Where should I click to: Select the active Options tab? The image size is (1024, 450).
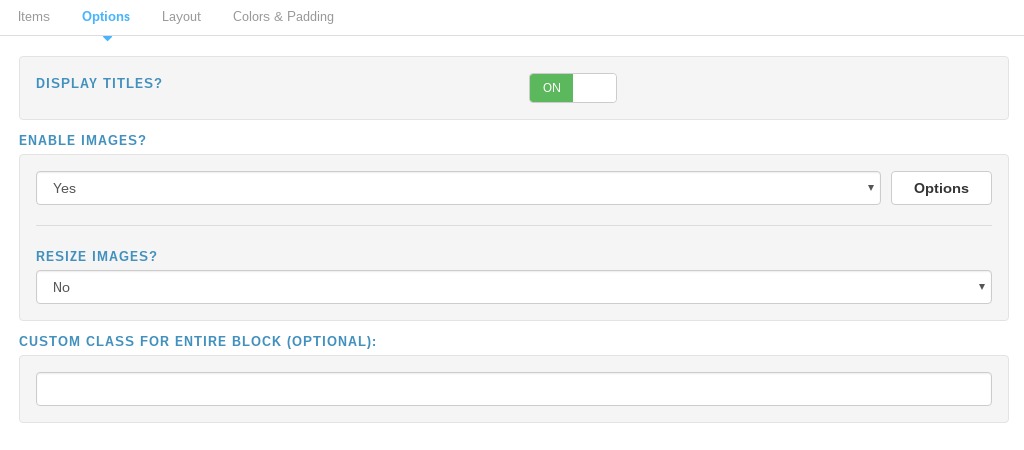coord(106,16)
